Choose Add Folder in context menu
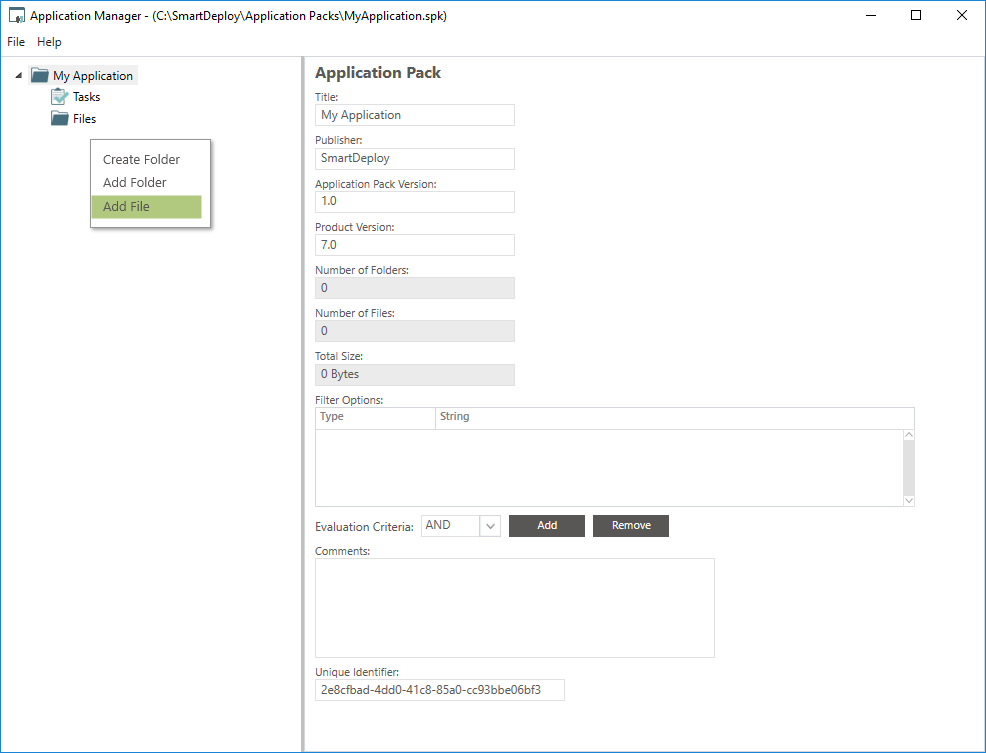Viewport: 986px width, 753px height. coord(135,183)
